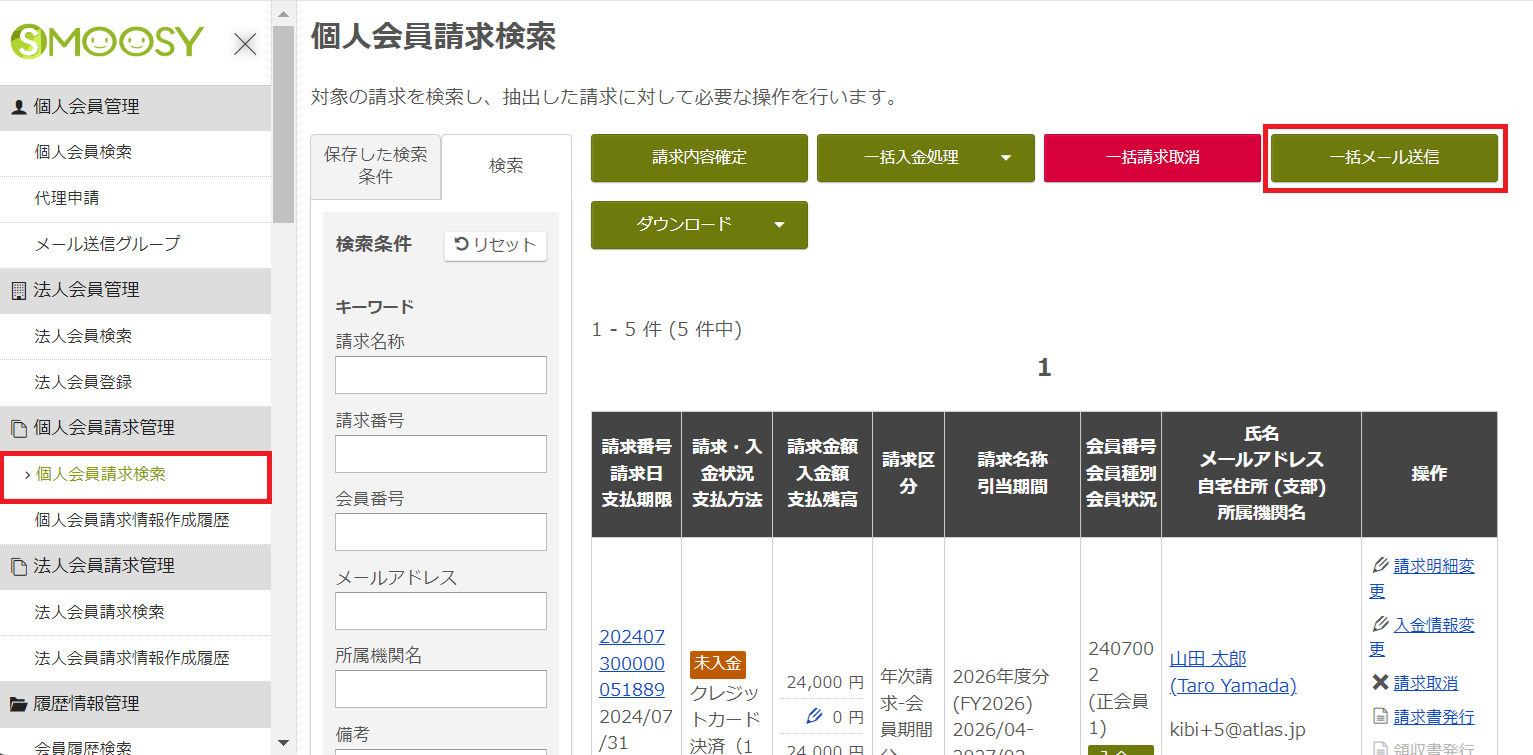Open the ダウンロード dropdown arrow
This screenshot has height=755, width=1533.
coord(782,225)
